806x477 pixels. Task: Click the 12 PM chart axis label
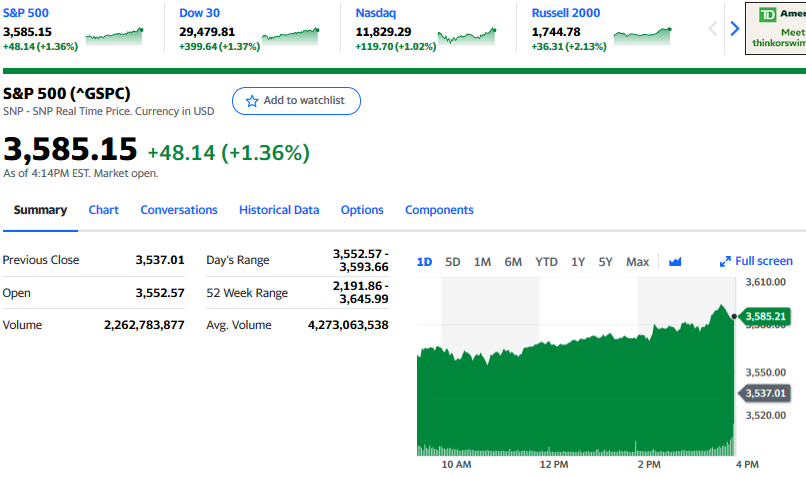click(554, 465)
